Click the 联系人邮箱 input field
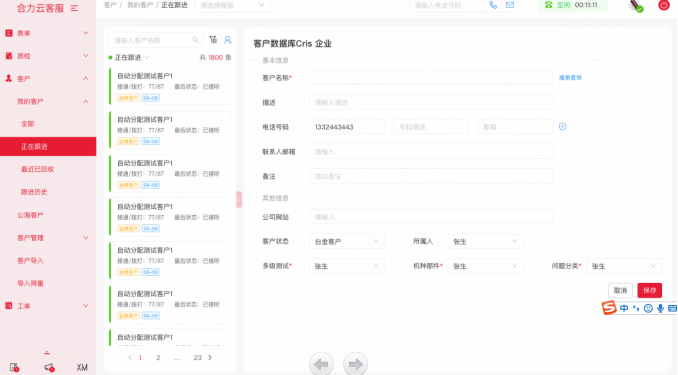The height and width of the screenshot is (375, 678). pos(431,151)
